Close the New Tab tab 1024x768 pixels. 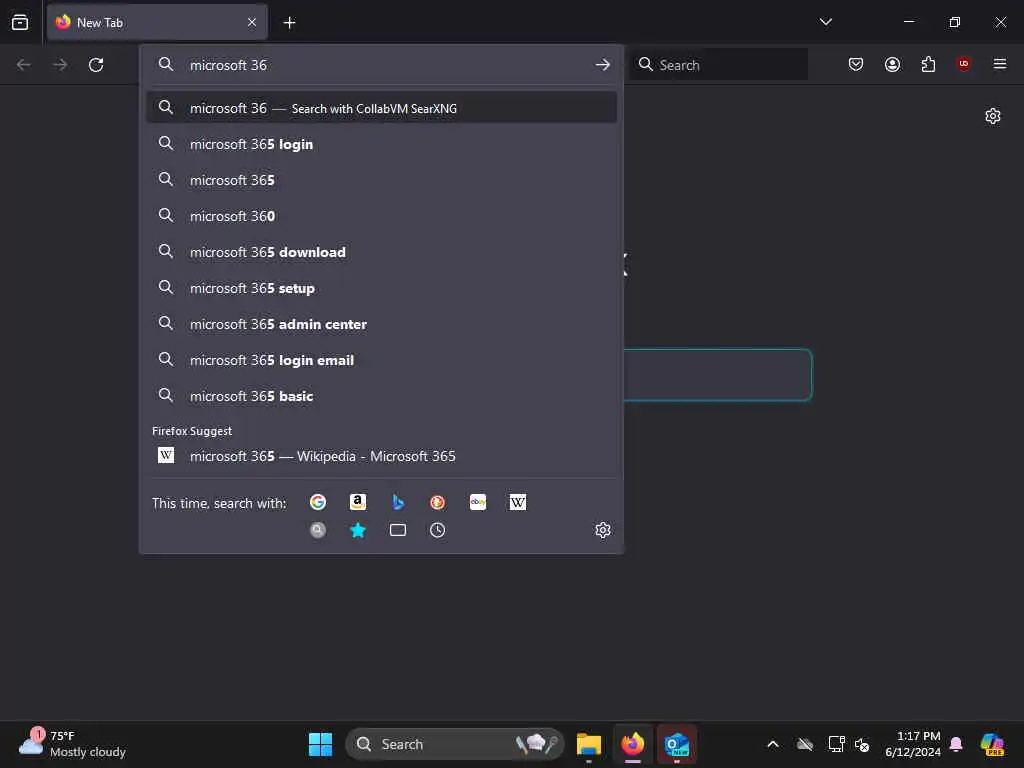(252, 22)
